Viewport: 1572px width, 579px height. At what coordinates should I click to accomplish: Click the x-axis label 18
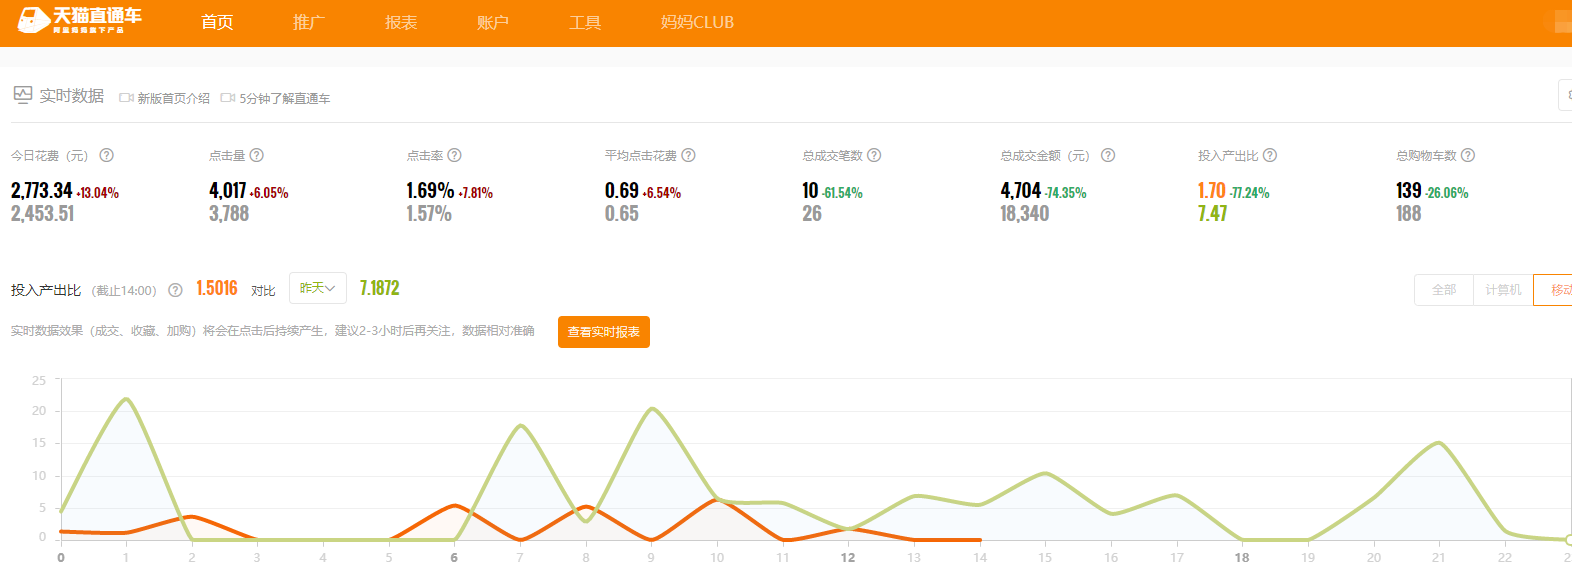click(1242, 557)
